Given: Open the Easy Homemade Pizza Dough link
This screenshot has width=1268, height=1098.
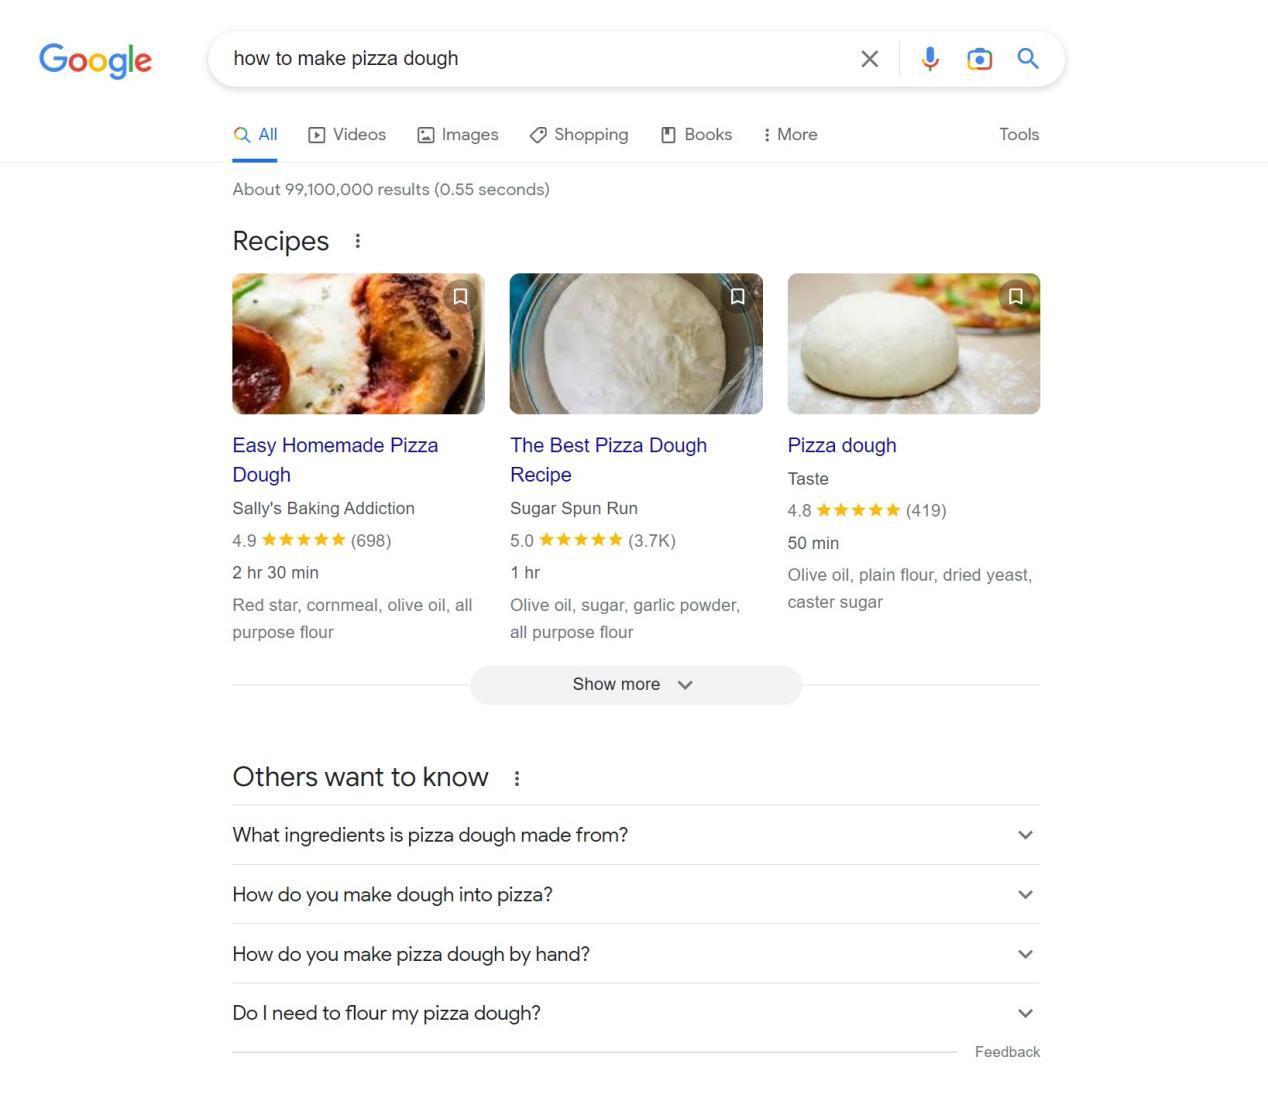Looking at the screenshot, I should click(x=335, y=460).
